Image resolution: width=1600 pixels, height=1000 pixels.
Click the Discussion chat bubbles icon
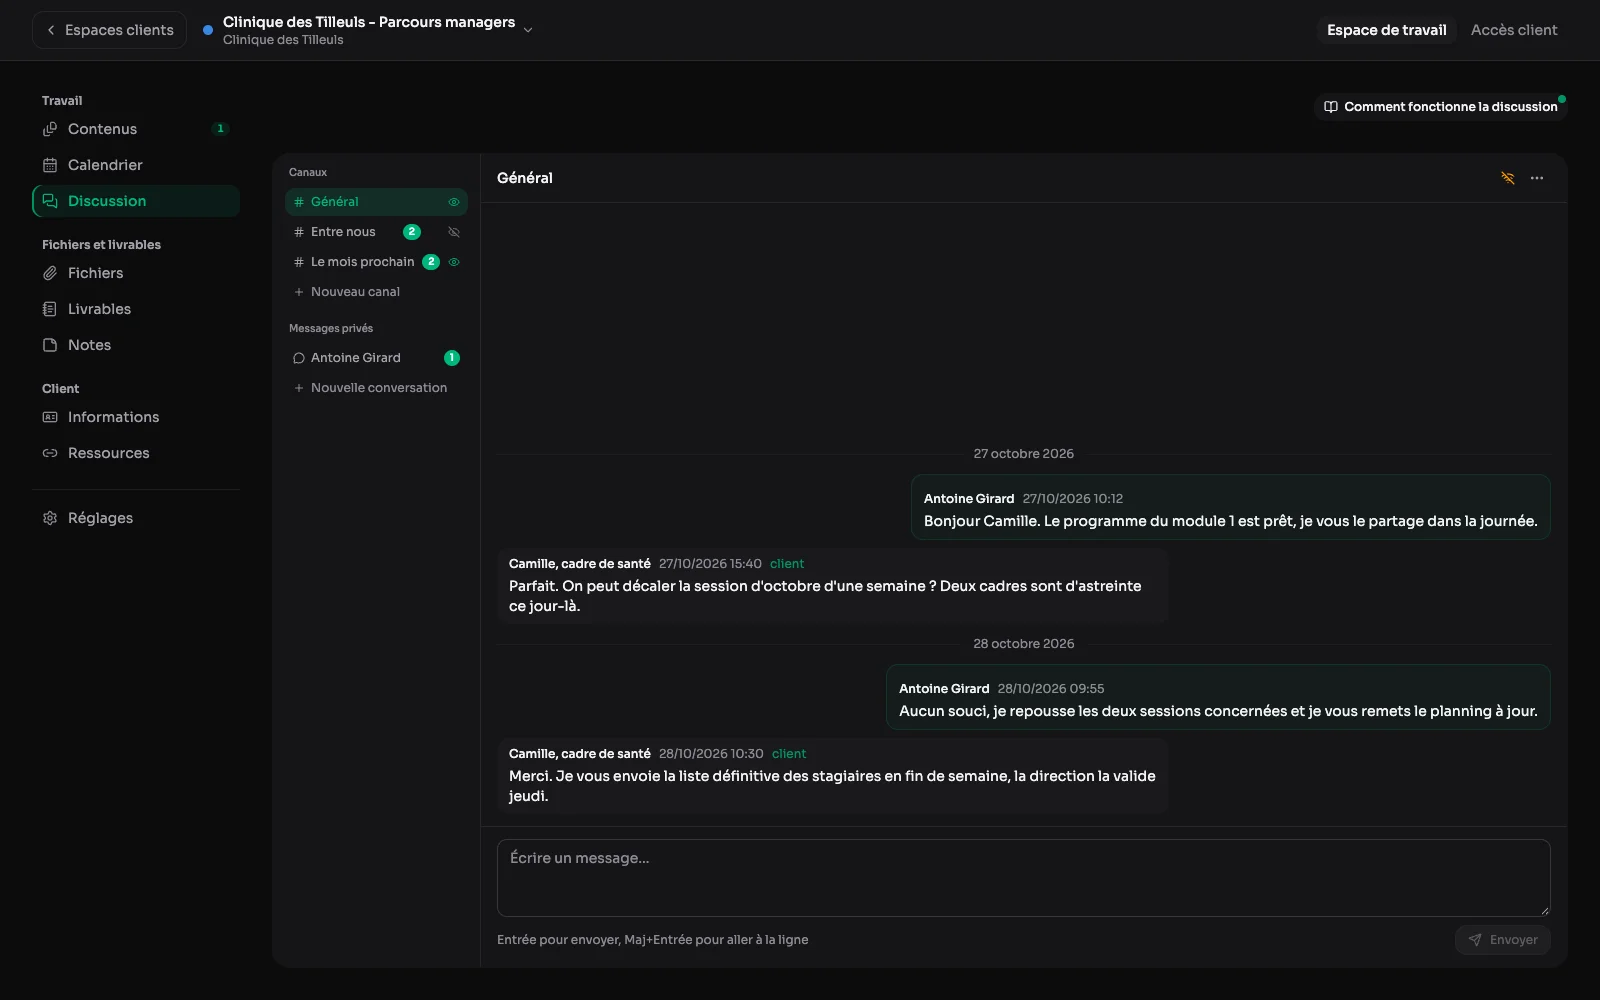coord(50,201)
